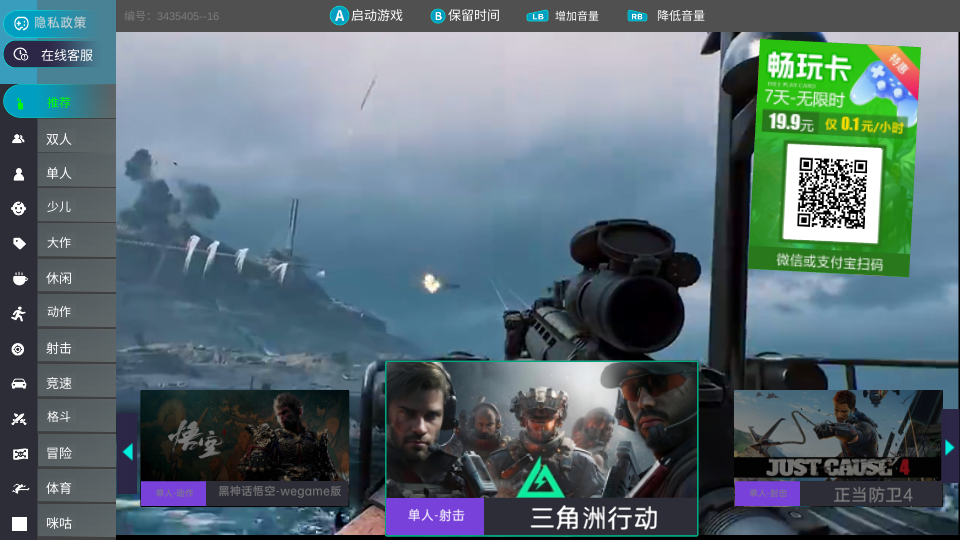Click the 微信或支付宝扫码 text
Viewport: 960px width, 540px height.
click(830, 262)
